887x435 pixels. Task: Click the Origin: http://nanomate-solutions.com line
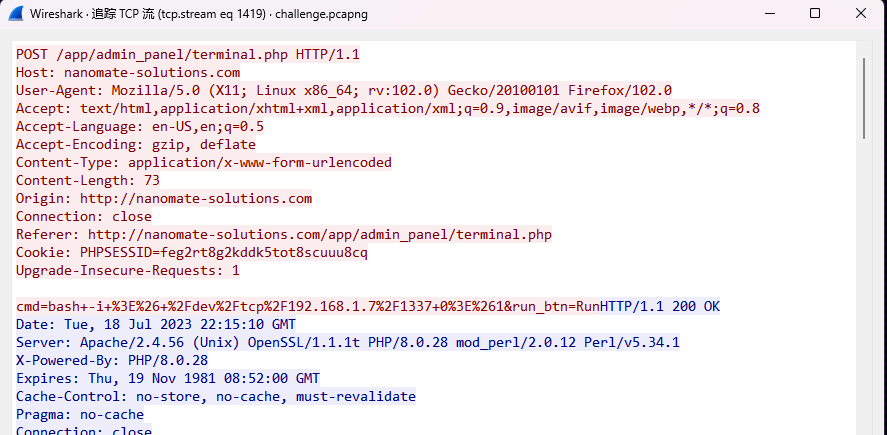[x=164, y=199]
